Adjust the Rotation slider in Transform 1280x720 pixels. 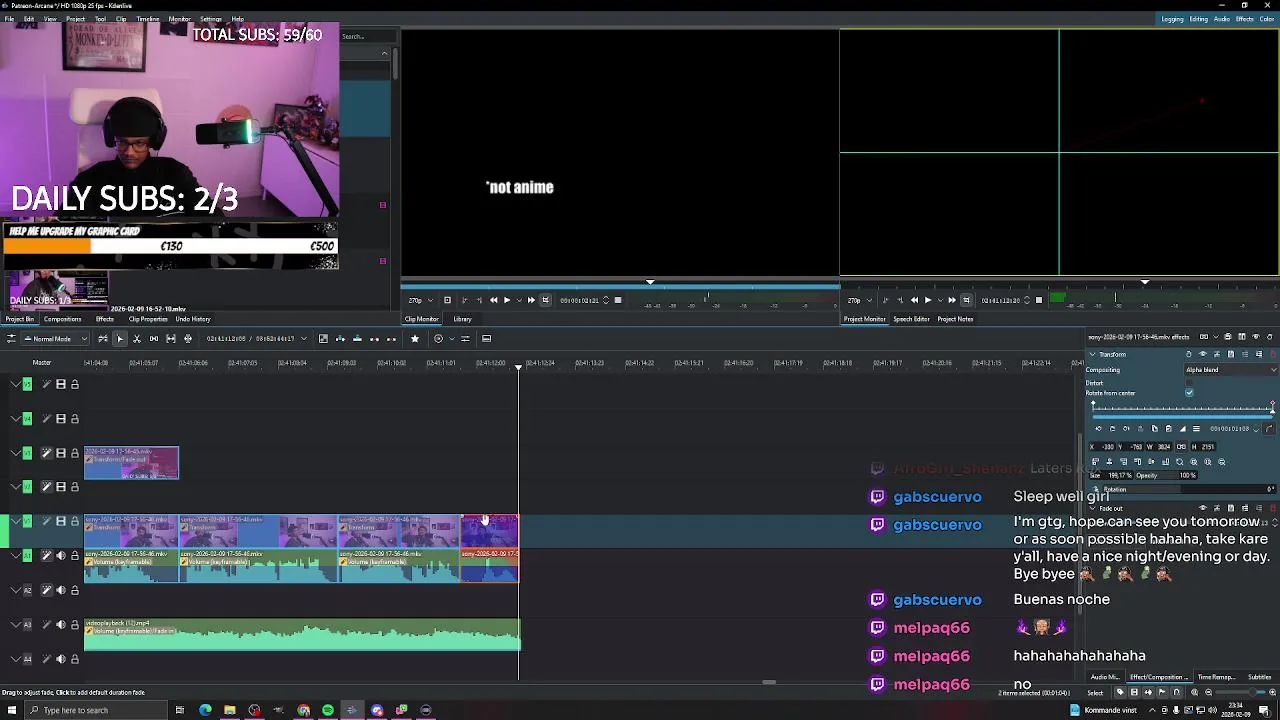point(1182,489)
